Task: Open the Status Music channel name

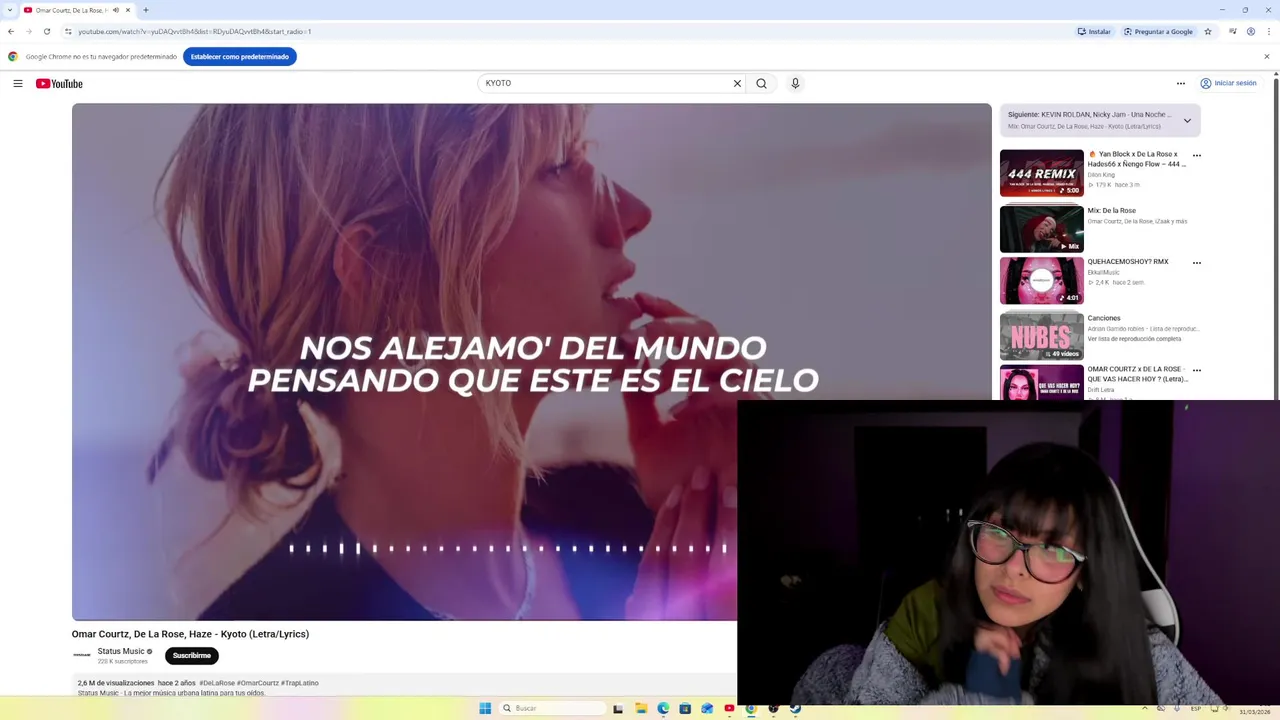Action: point(121,651)
